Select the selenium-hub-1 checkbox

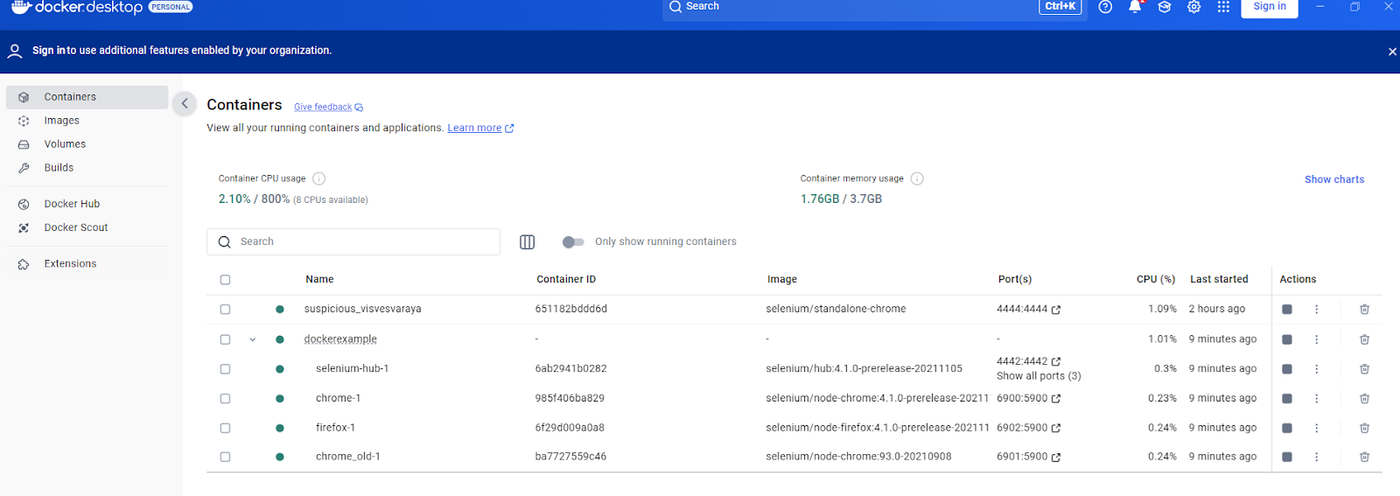[x=225, y=369]
